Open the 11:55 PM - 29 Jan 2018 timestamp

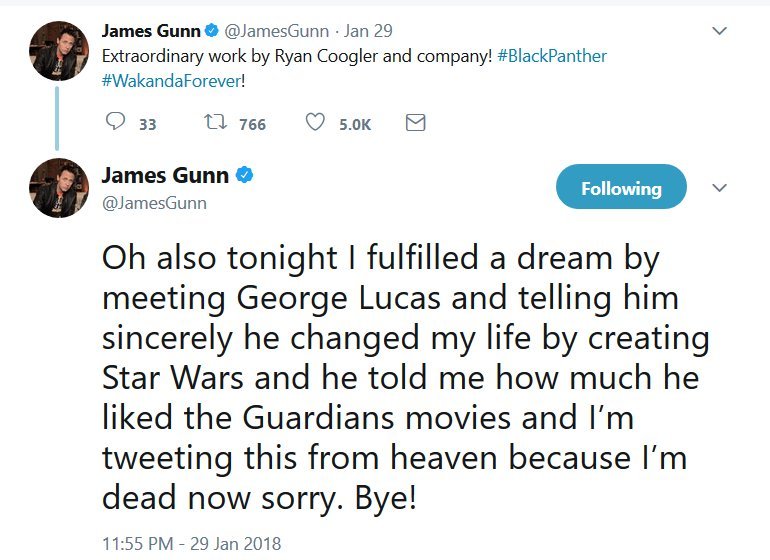(x=191, y=544)
